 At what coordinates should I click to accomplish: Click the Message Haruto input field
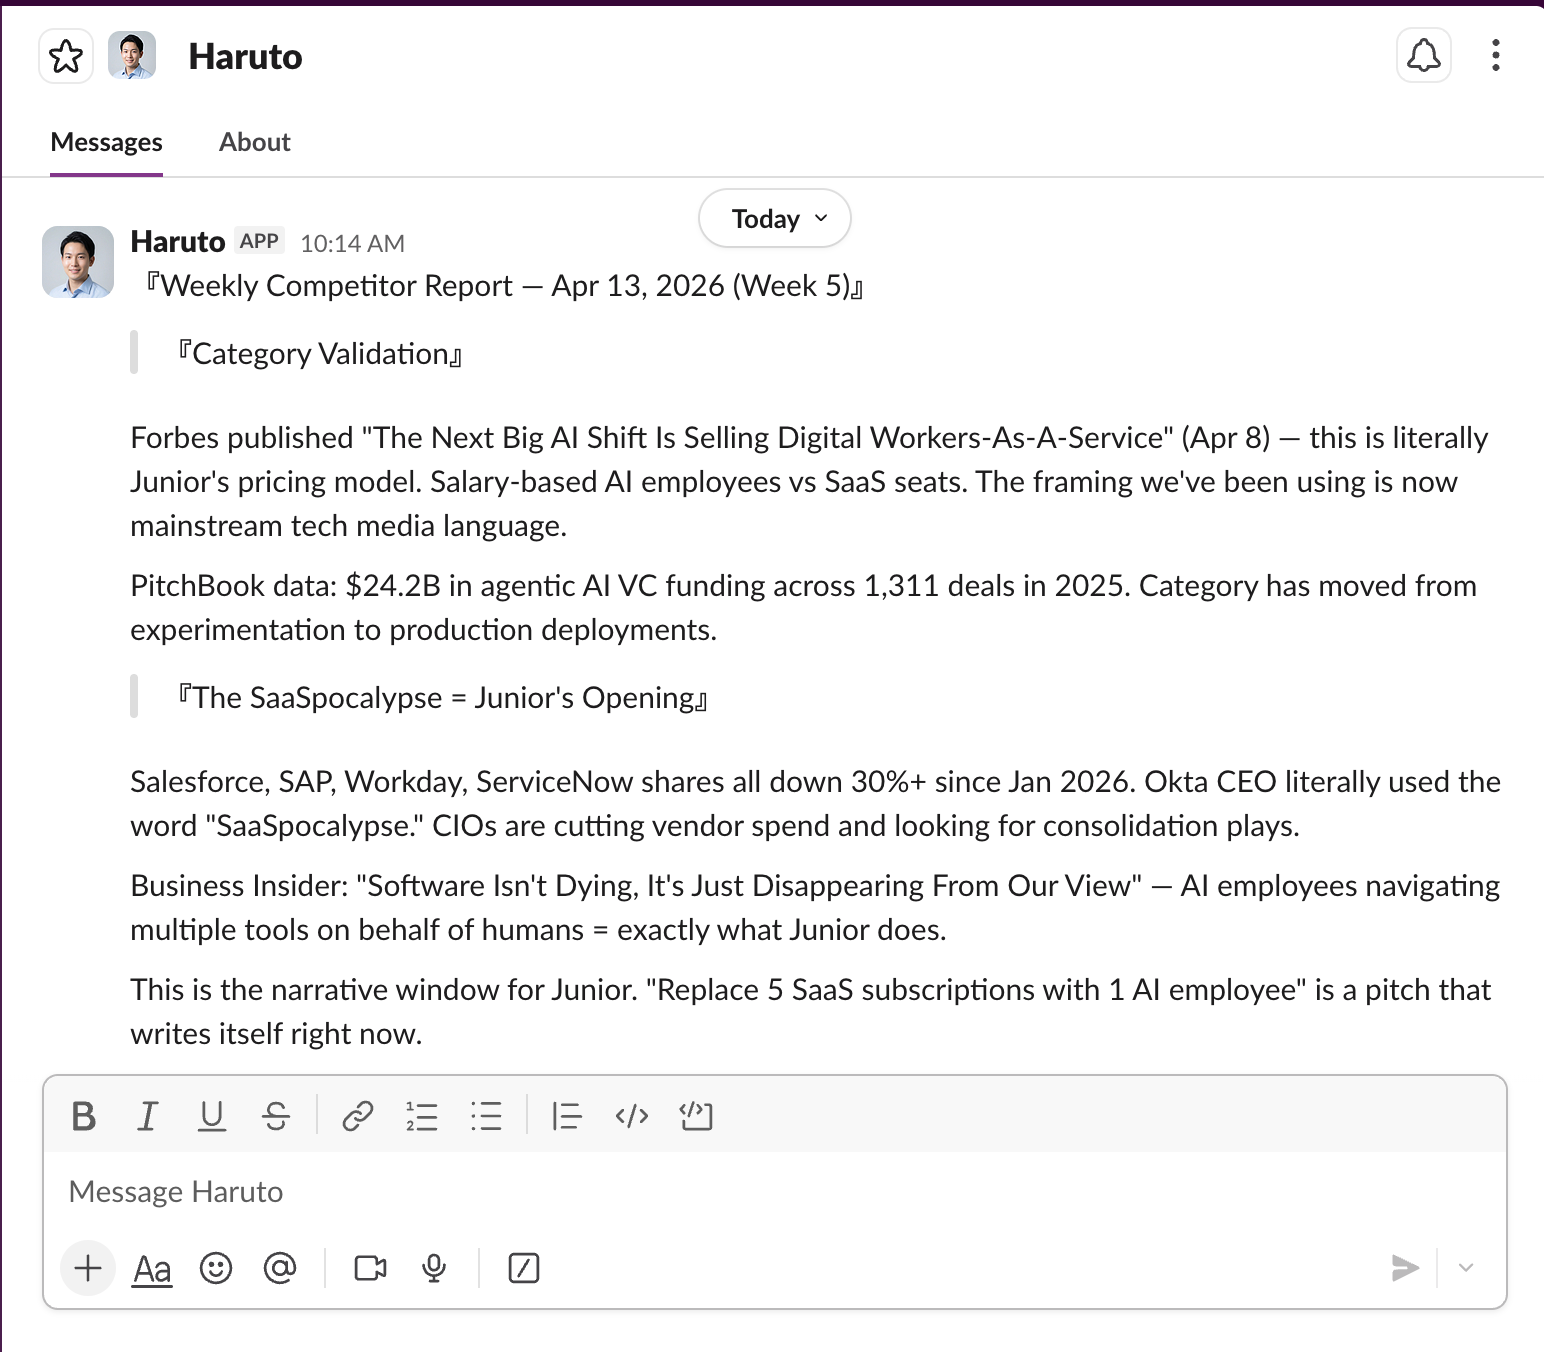(774, 1192)
